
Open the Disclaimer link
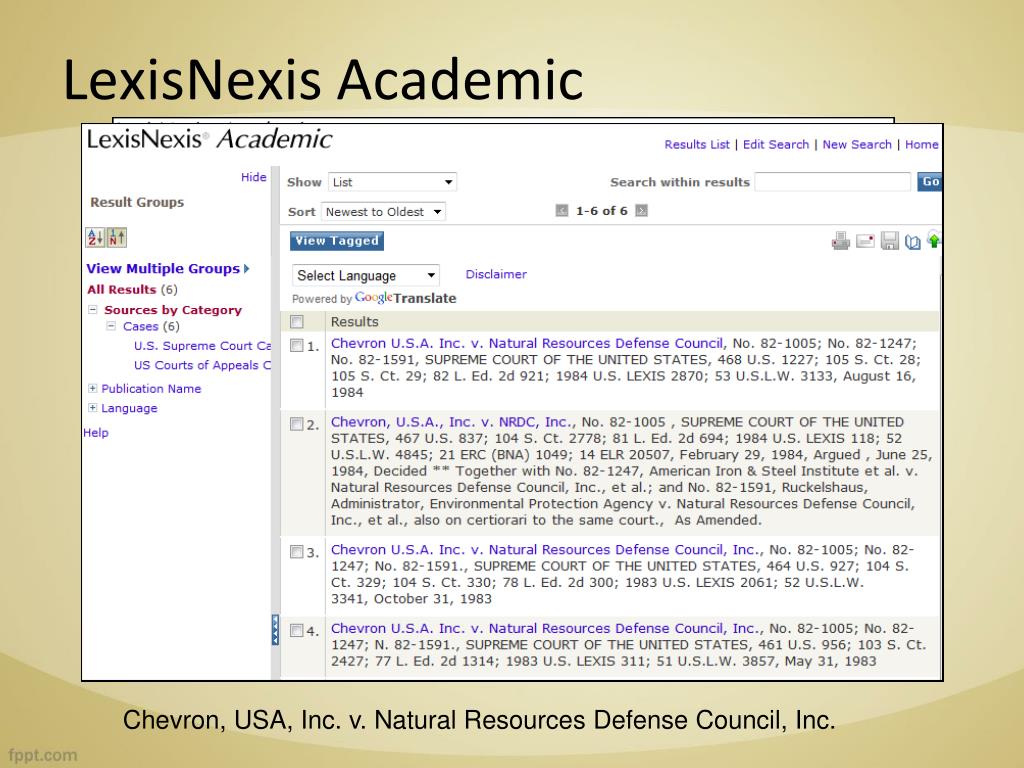pos(496,274)
